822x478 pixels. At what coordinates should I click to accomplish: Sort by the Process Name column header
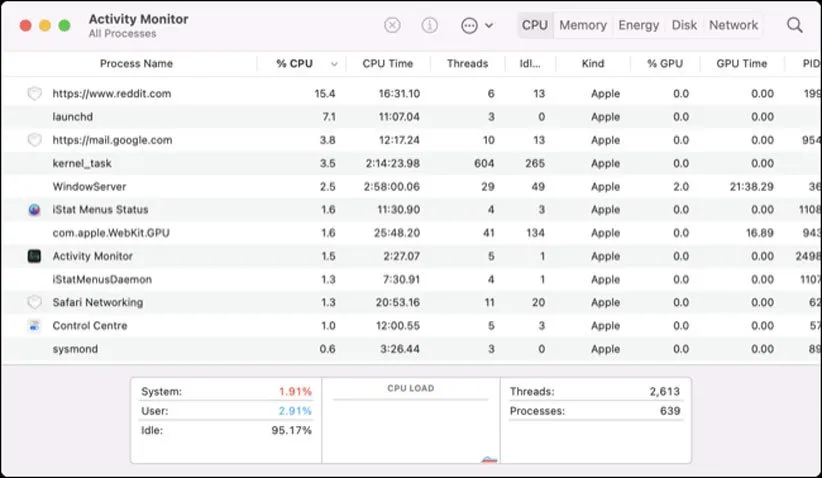click(x=136, y=64)
